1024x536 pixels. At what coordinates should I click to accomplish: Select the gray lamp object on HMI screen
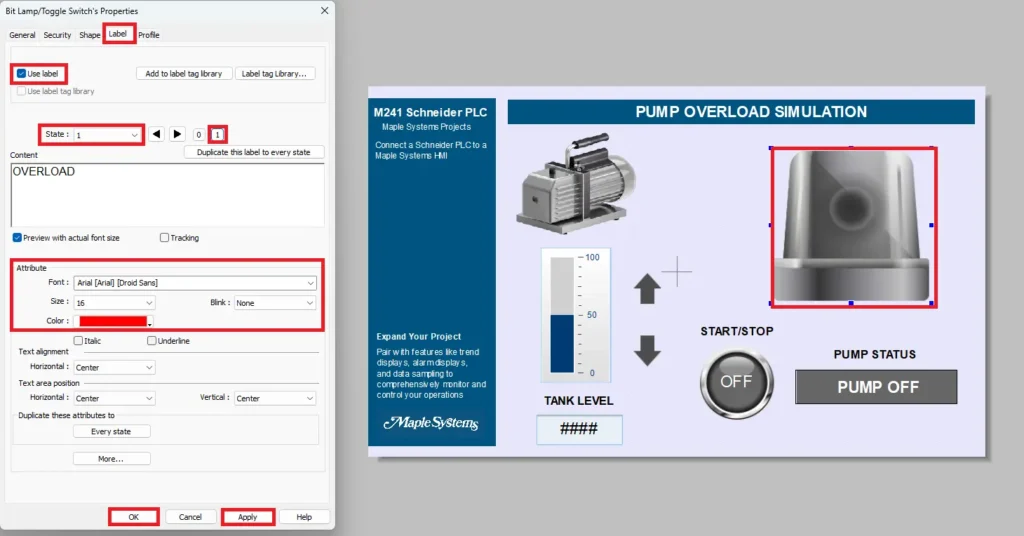(853, 226)
